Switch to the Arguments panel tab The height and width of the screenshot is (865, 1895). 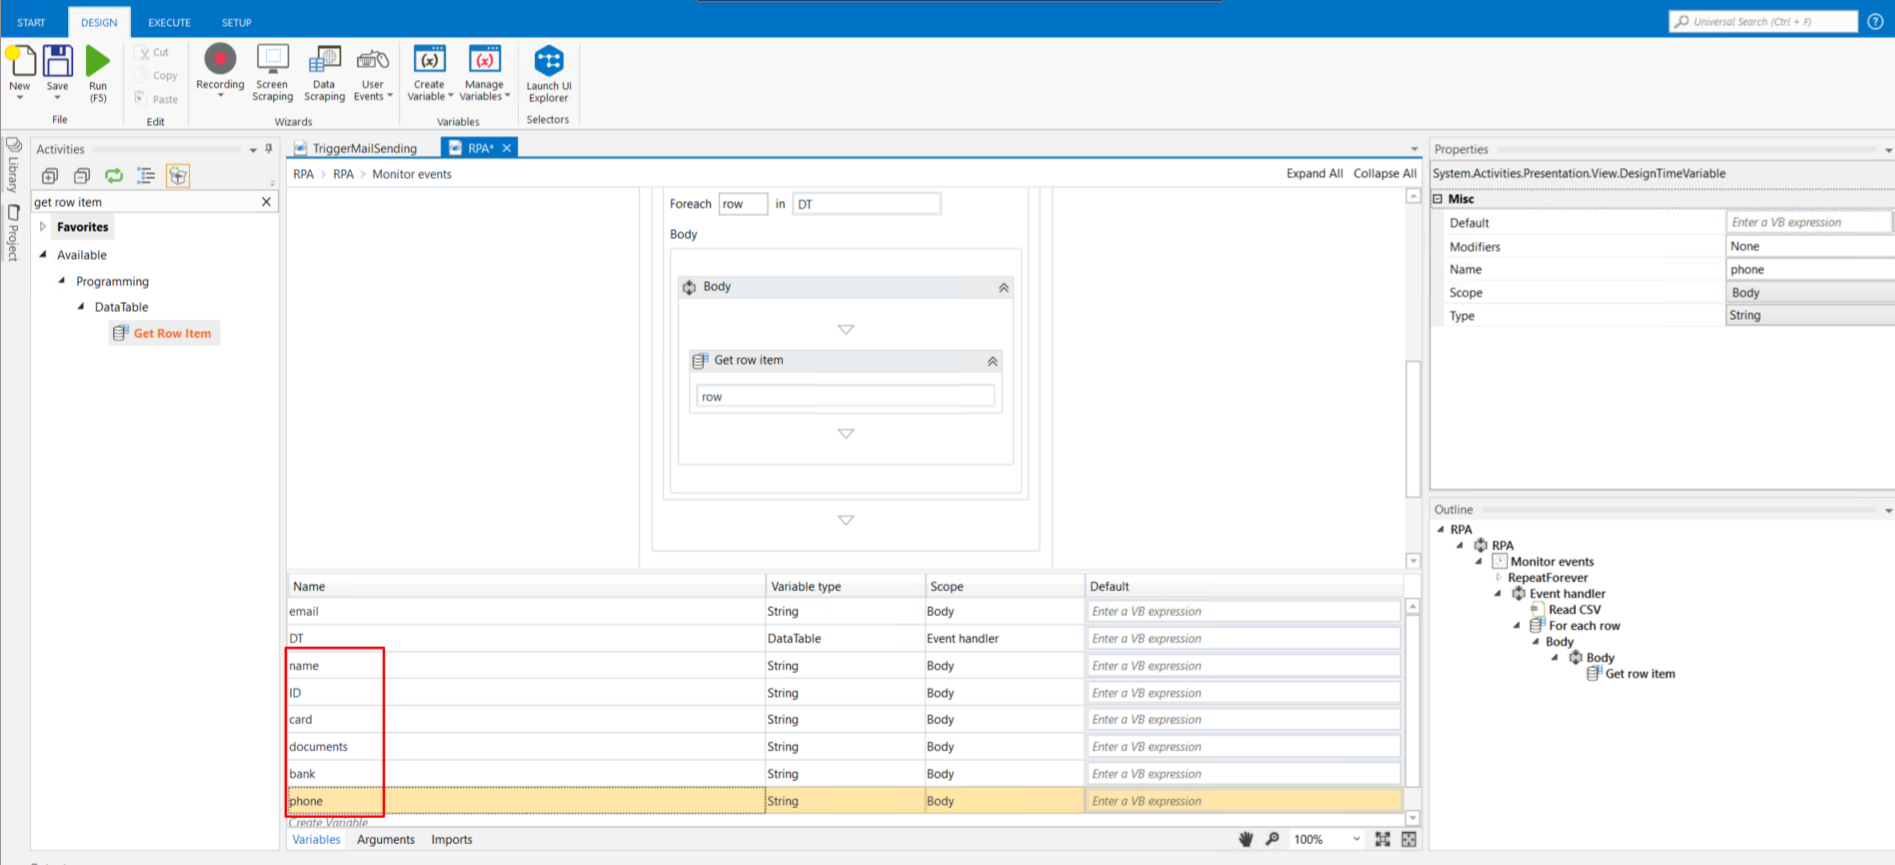pyautogui.click(x=385, y=839)
